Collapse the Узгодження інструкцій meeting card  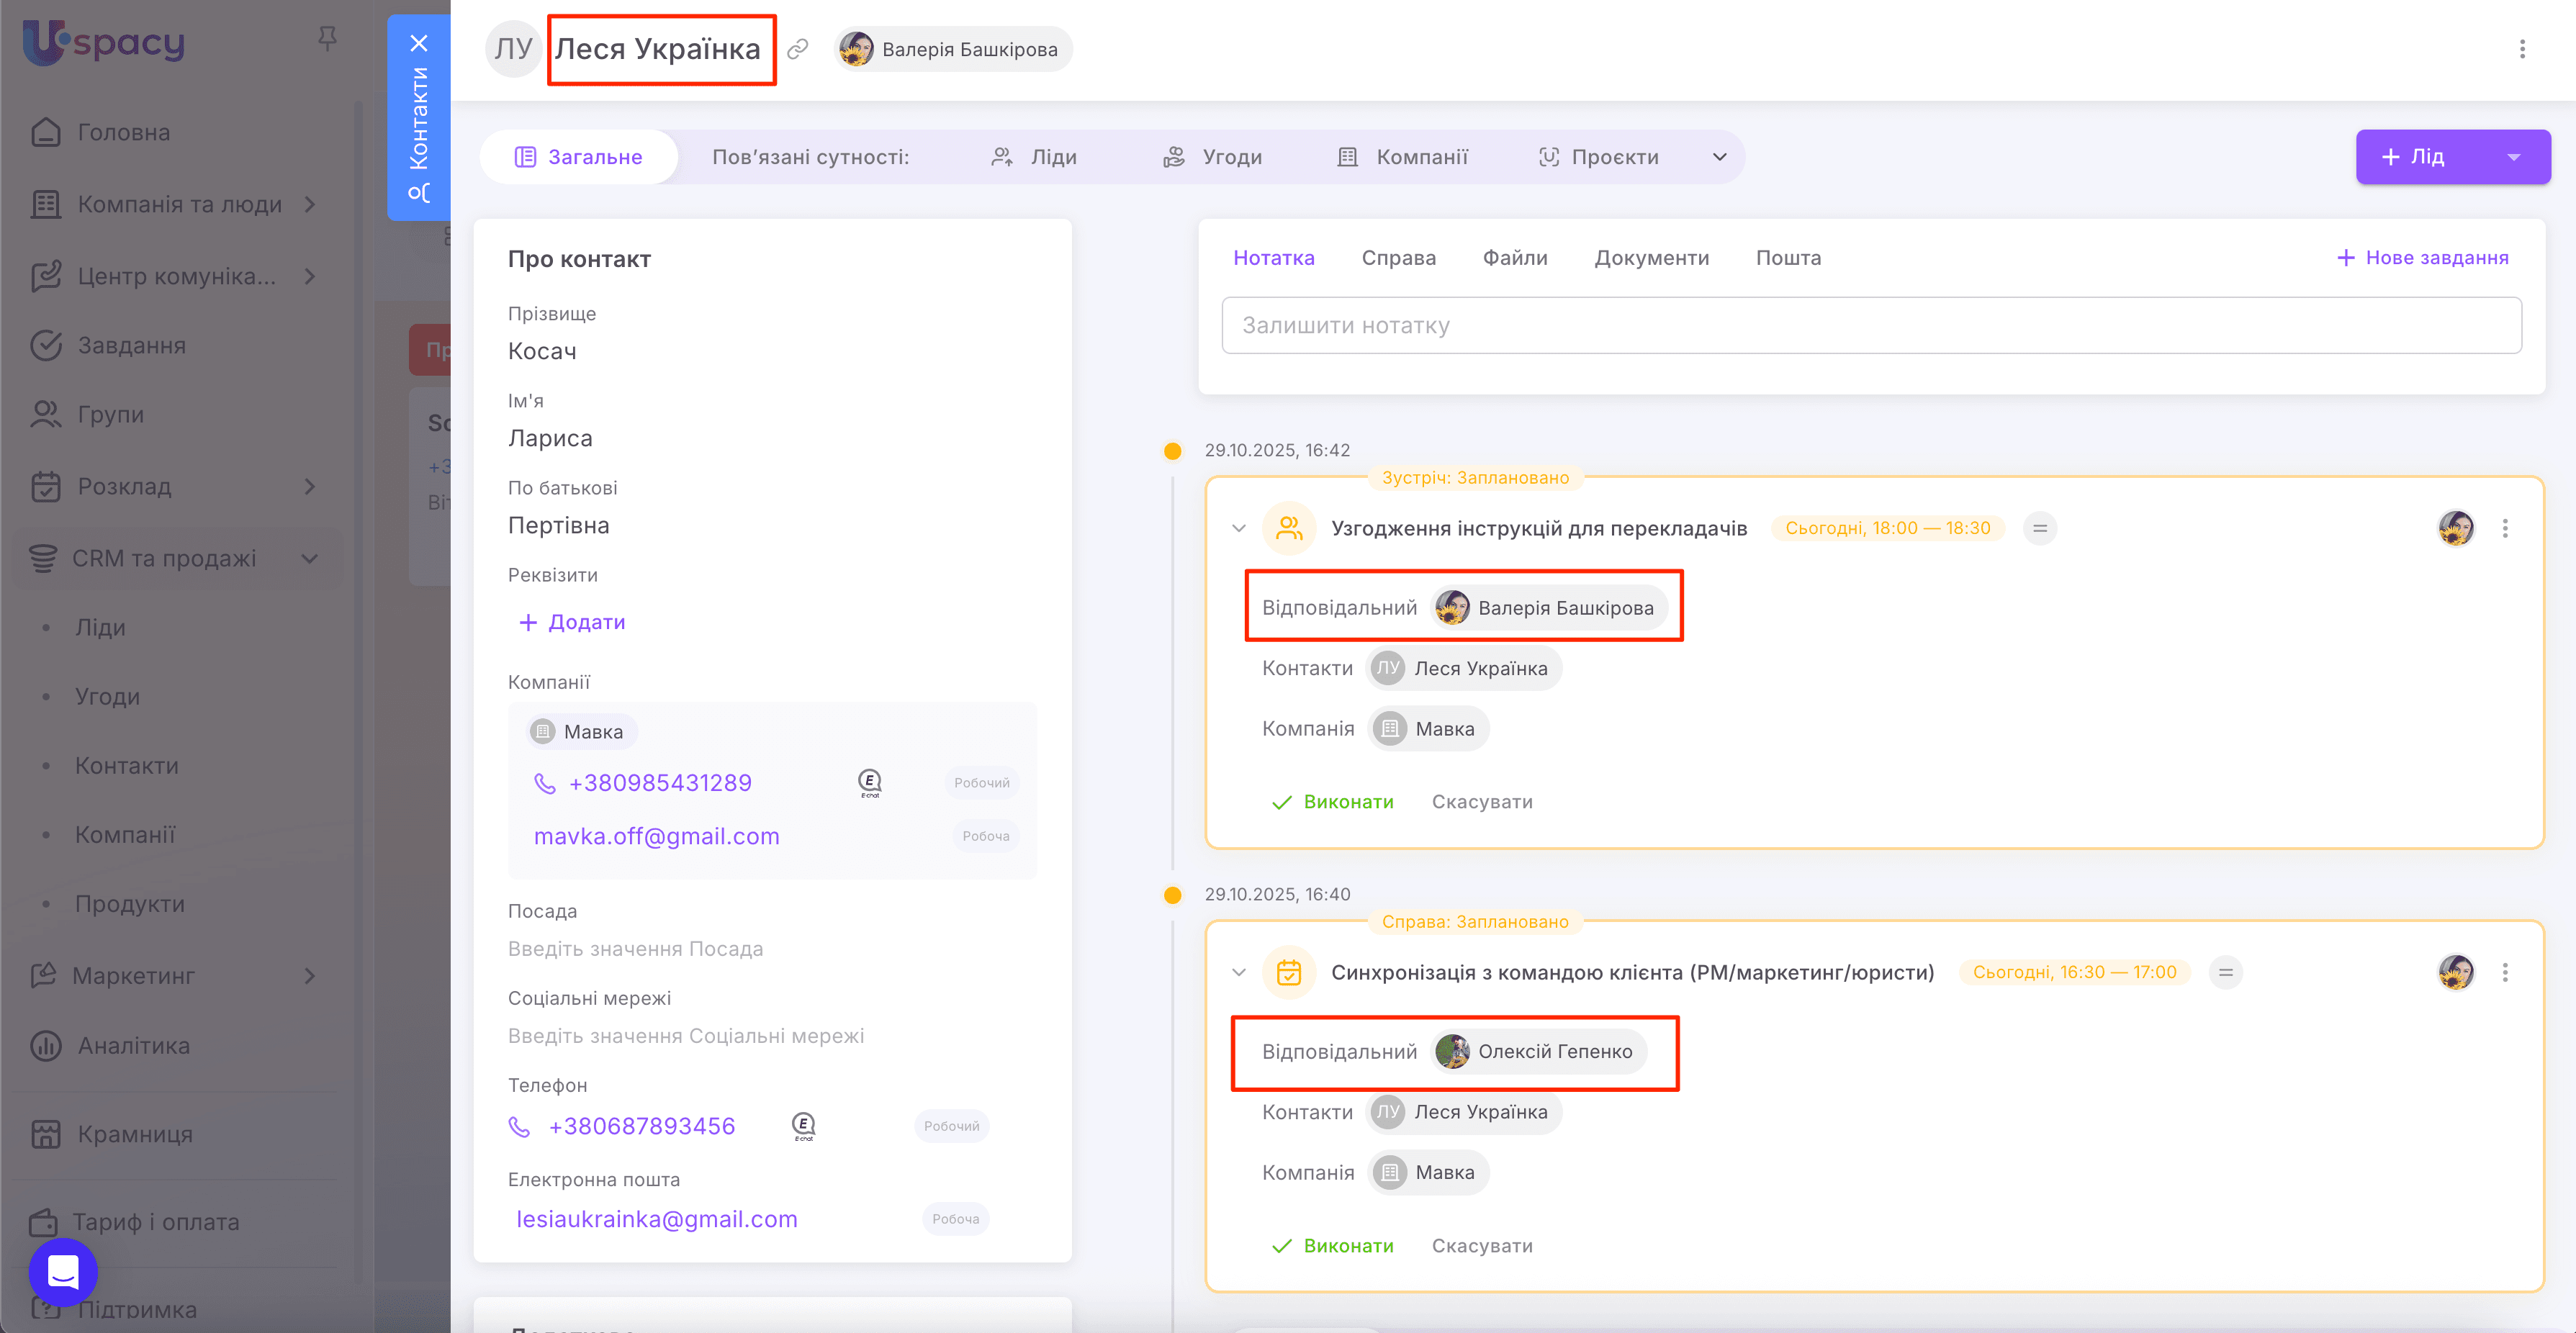[x=1239, y=528]
